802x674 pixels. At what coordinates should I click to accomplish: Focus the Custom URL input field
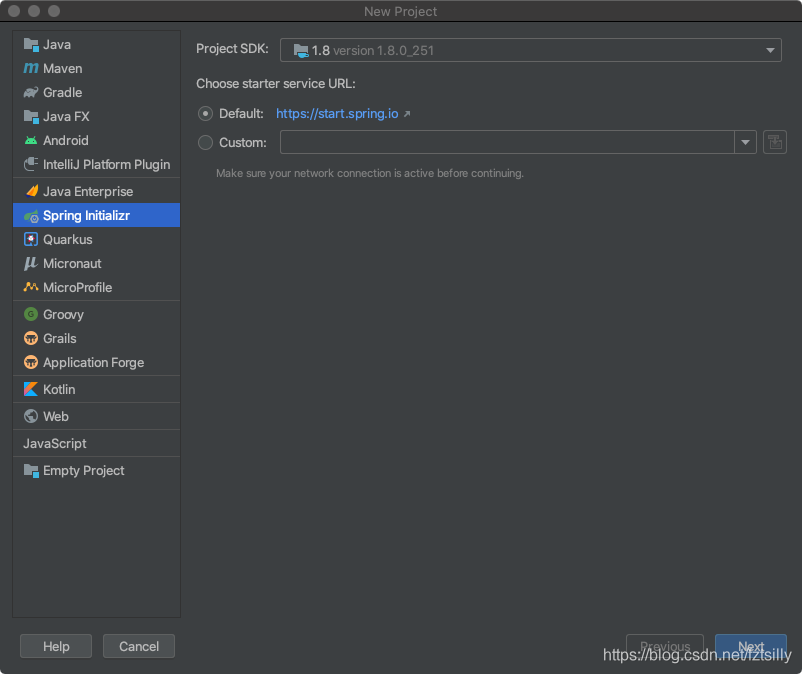point(507,142)
